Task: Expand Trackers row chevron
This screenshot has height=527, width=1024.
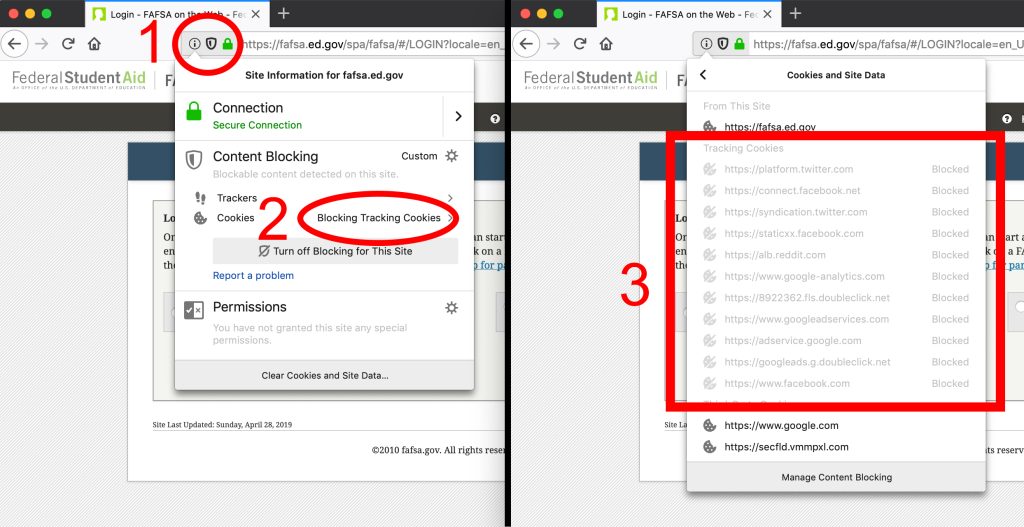Action: click(450, 198)
